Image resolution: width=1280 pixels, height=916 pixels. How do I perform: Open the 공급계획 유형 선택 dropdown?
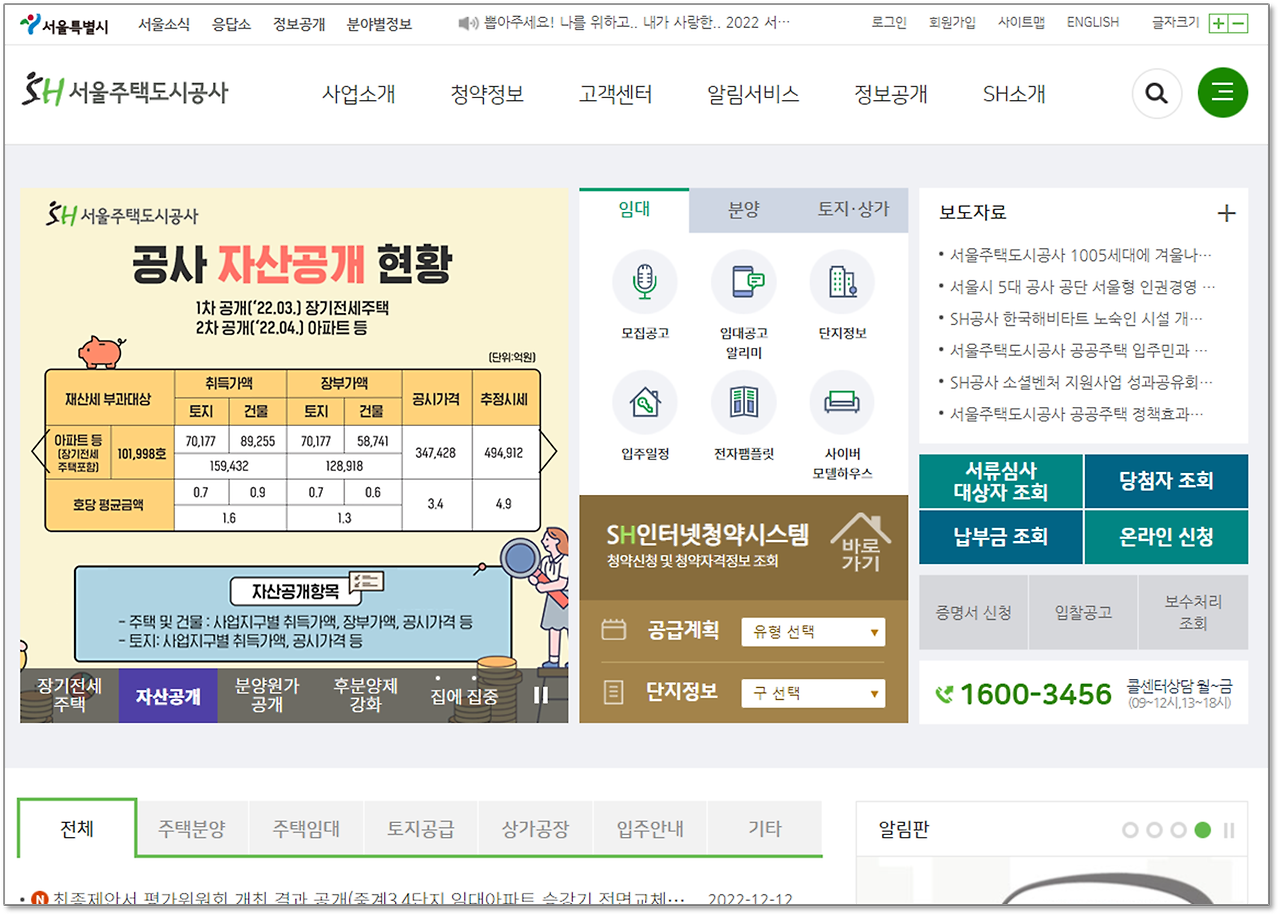tap(813, 632)
